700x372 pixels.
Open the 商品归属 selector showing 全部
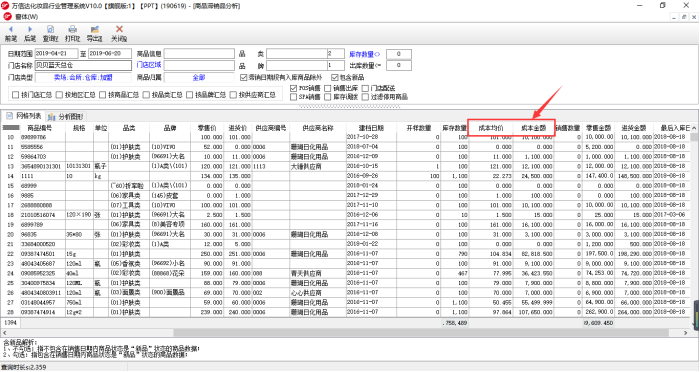[199, 77]
